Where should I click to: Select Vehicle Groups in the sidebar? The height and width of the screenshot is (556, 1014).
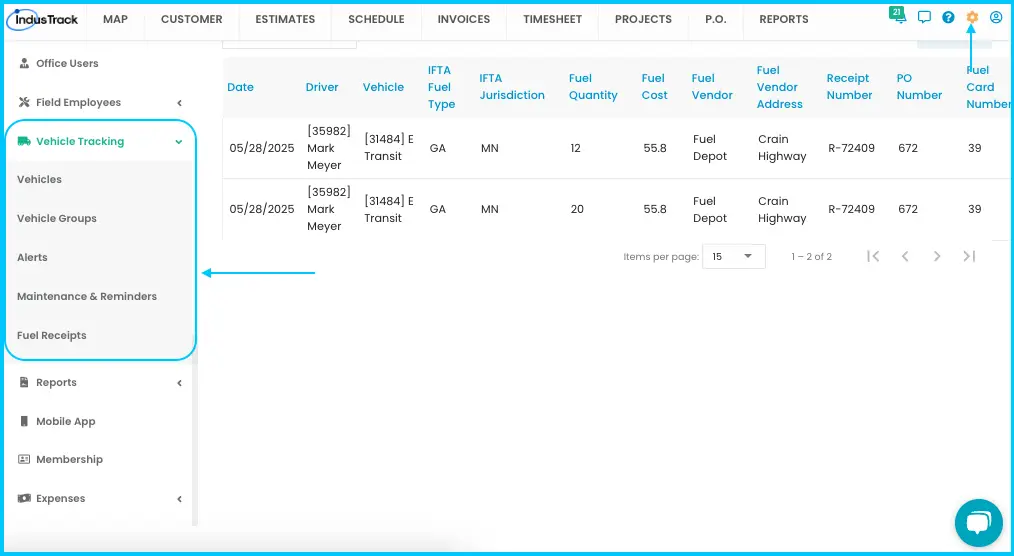coord(57,219)
